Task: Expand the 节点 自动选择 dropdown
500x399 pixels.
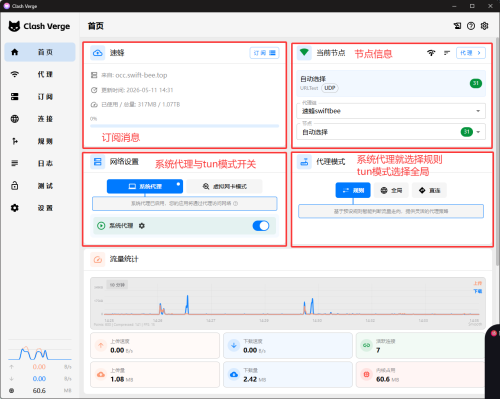Action: coord(391,132)
